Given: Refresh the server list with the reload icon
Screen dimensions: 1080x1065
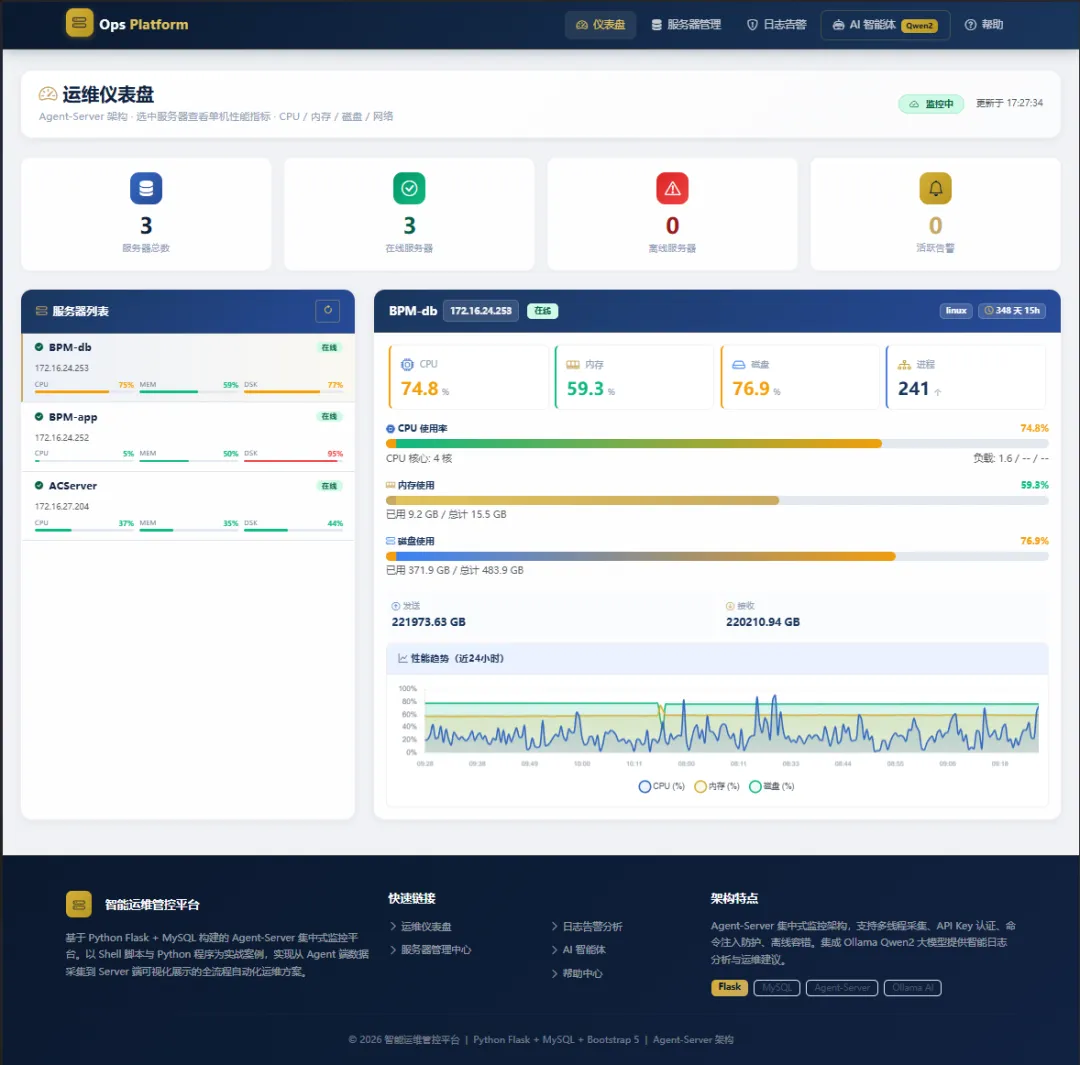Looking at the screenshot, I should (328, 311).
